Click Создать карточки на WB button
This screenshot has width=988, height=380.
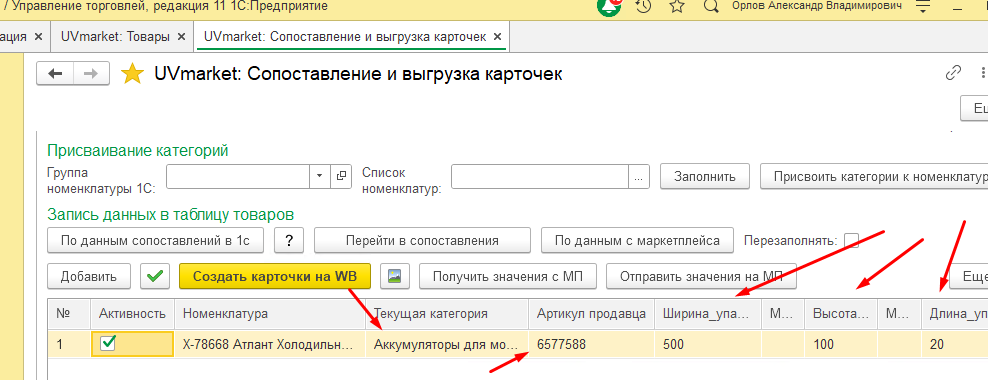click(x=275, y=276)
